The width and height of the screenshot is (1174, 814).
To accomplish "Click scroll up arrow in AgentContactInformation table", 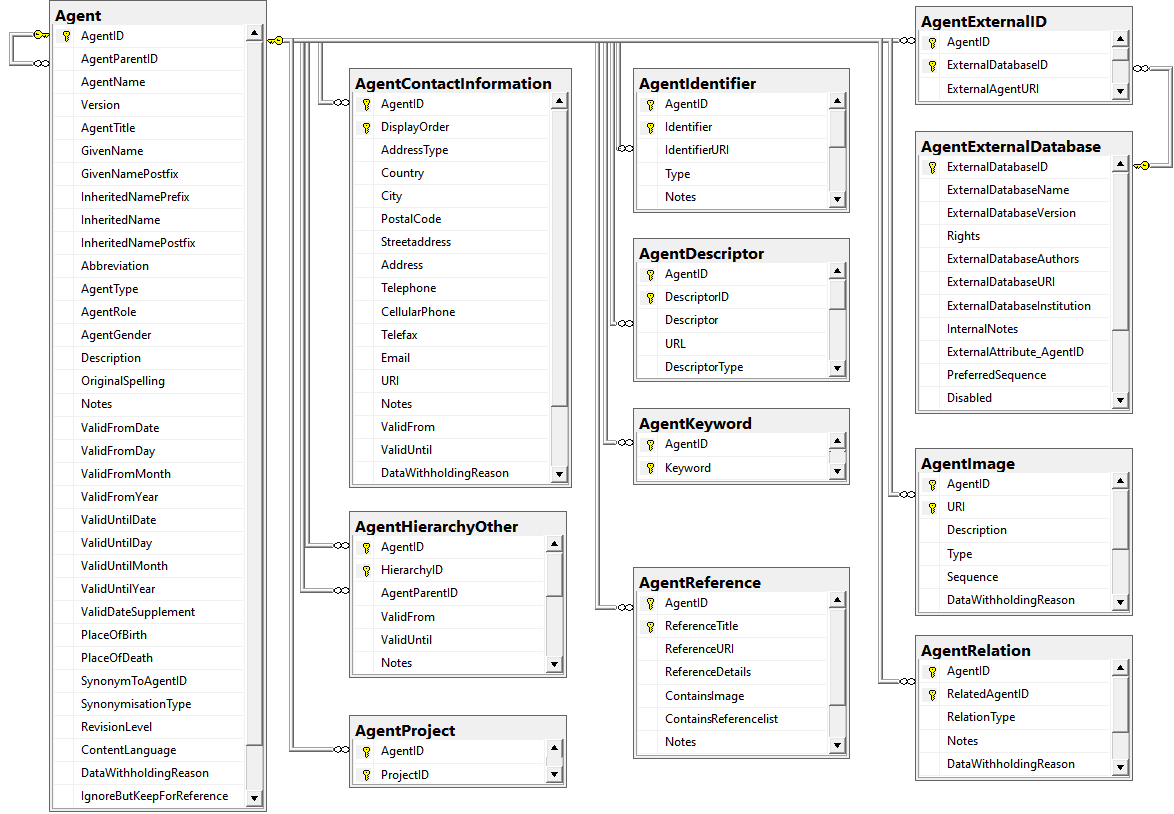I will pyautogui.click(x=559, y=101).
